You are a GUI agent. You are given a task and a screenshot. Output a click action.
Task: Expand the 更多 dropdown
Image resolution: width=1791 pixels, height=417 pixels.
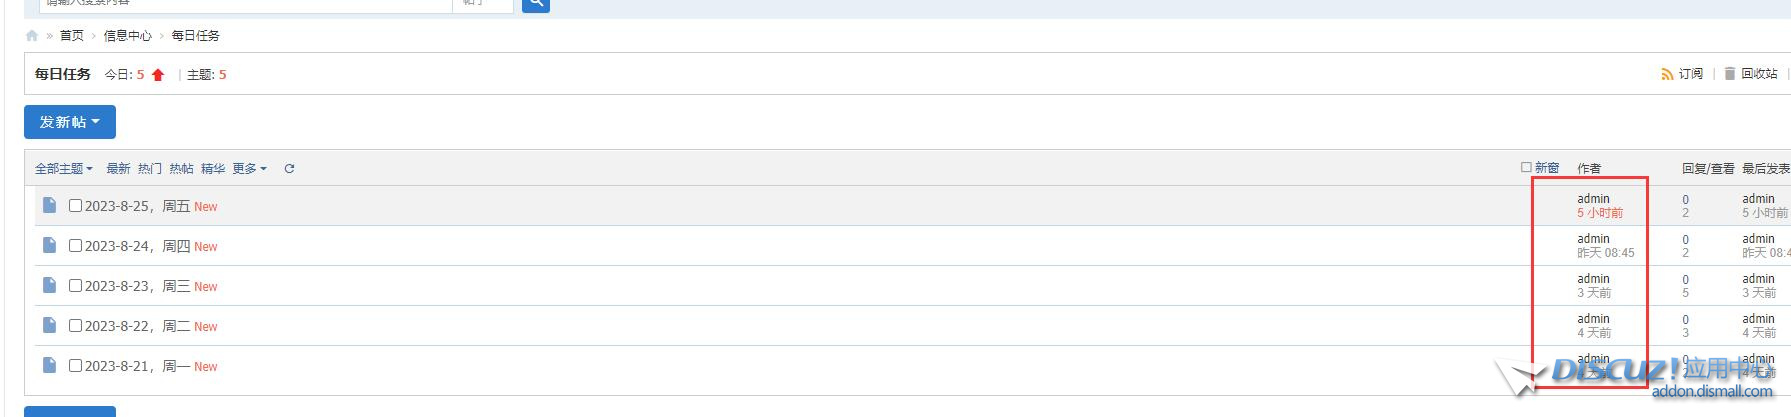[250, 169]
